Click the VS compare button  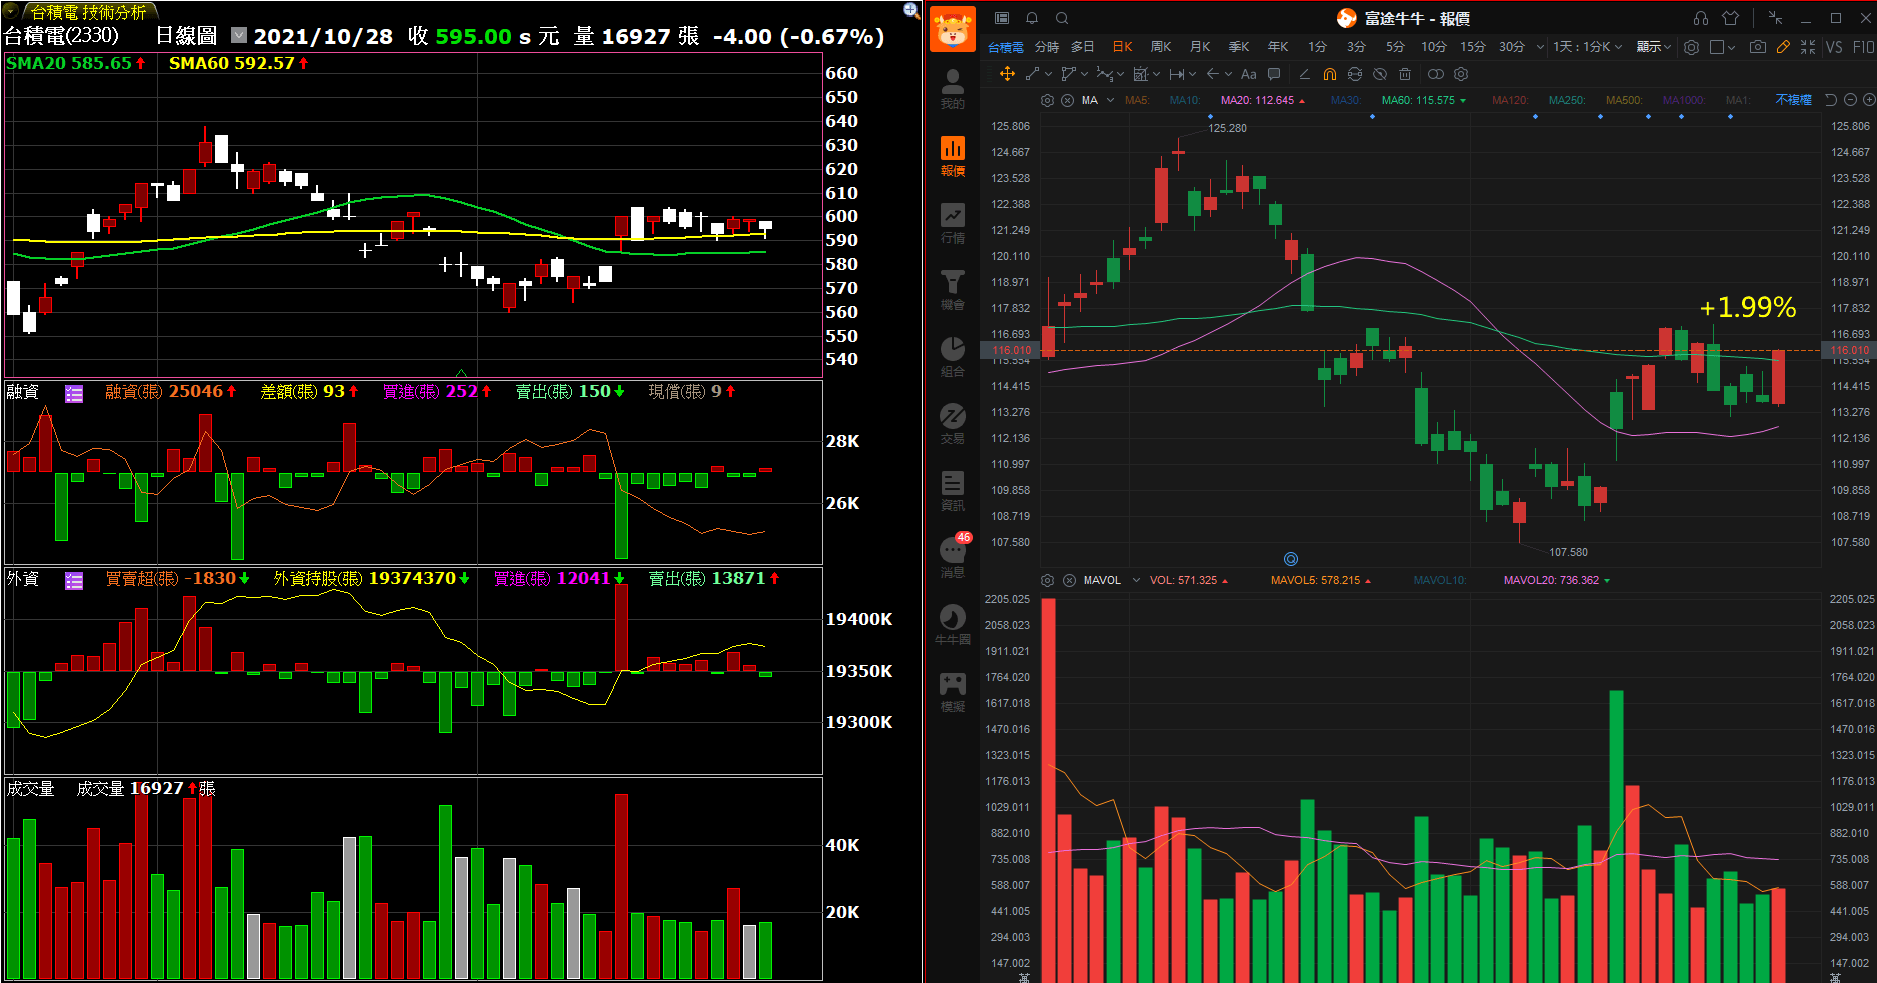[1834, 47]
